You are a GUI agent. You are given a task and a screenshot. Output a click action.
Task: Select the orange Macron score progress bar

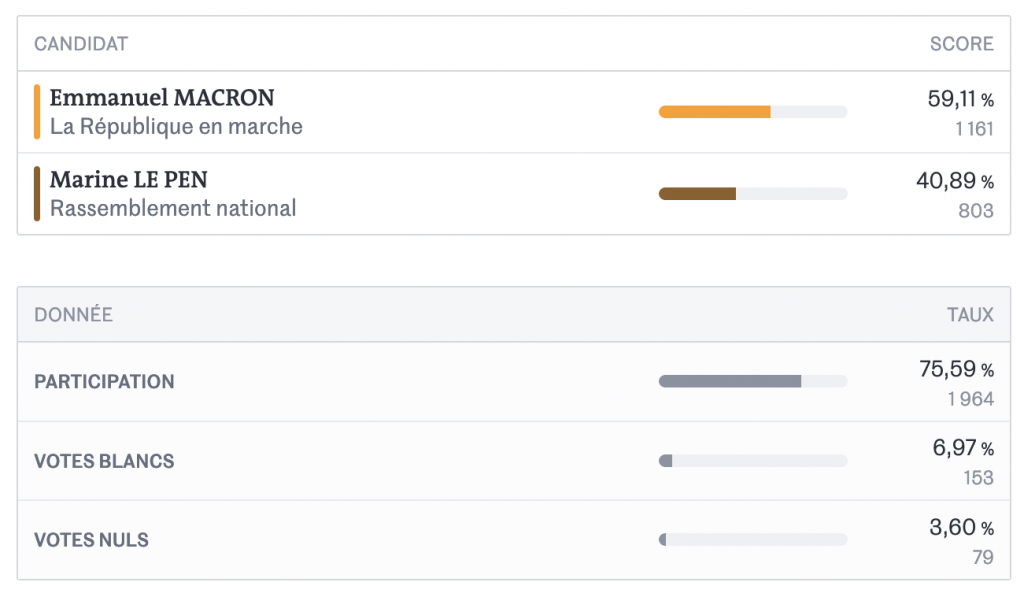(753, 112)
